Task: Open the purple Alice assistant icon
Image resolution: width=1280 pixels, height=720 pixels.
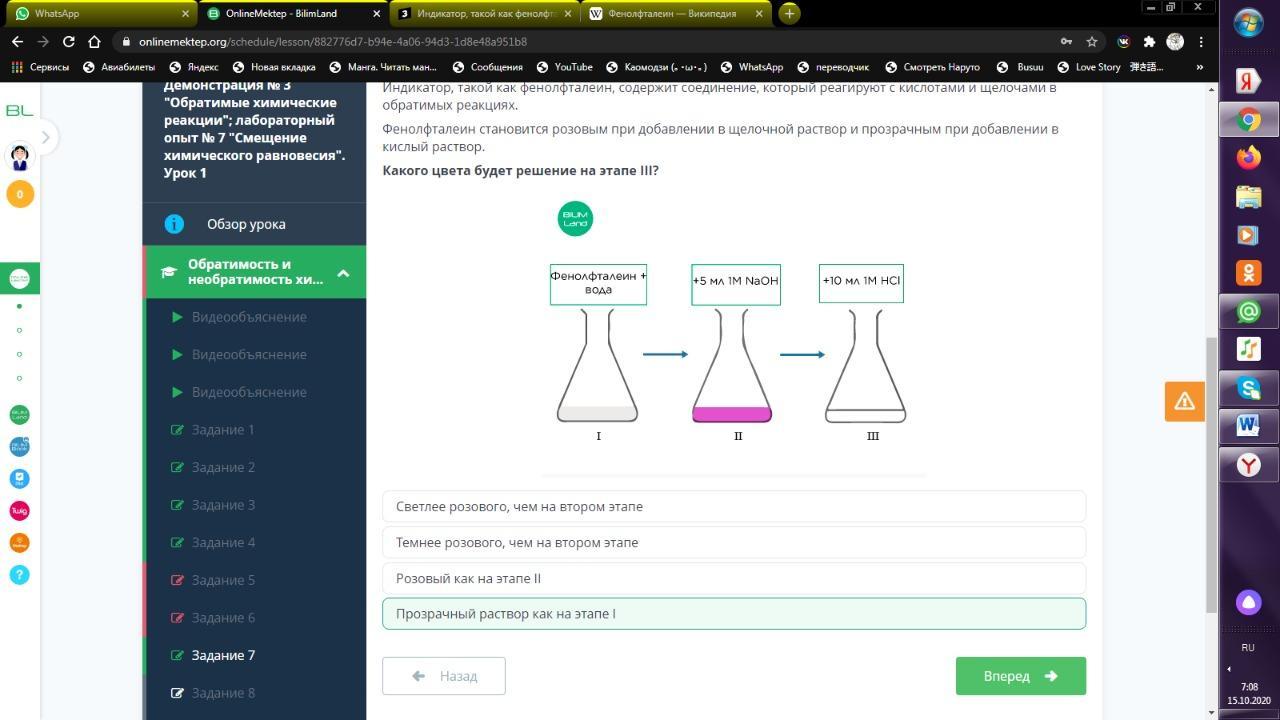Action: pyautogui.click(x=1248, y=602)
